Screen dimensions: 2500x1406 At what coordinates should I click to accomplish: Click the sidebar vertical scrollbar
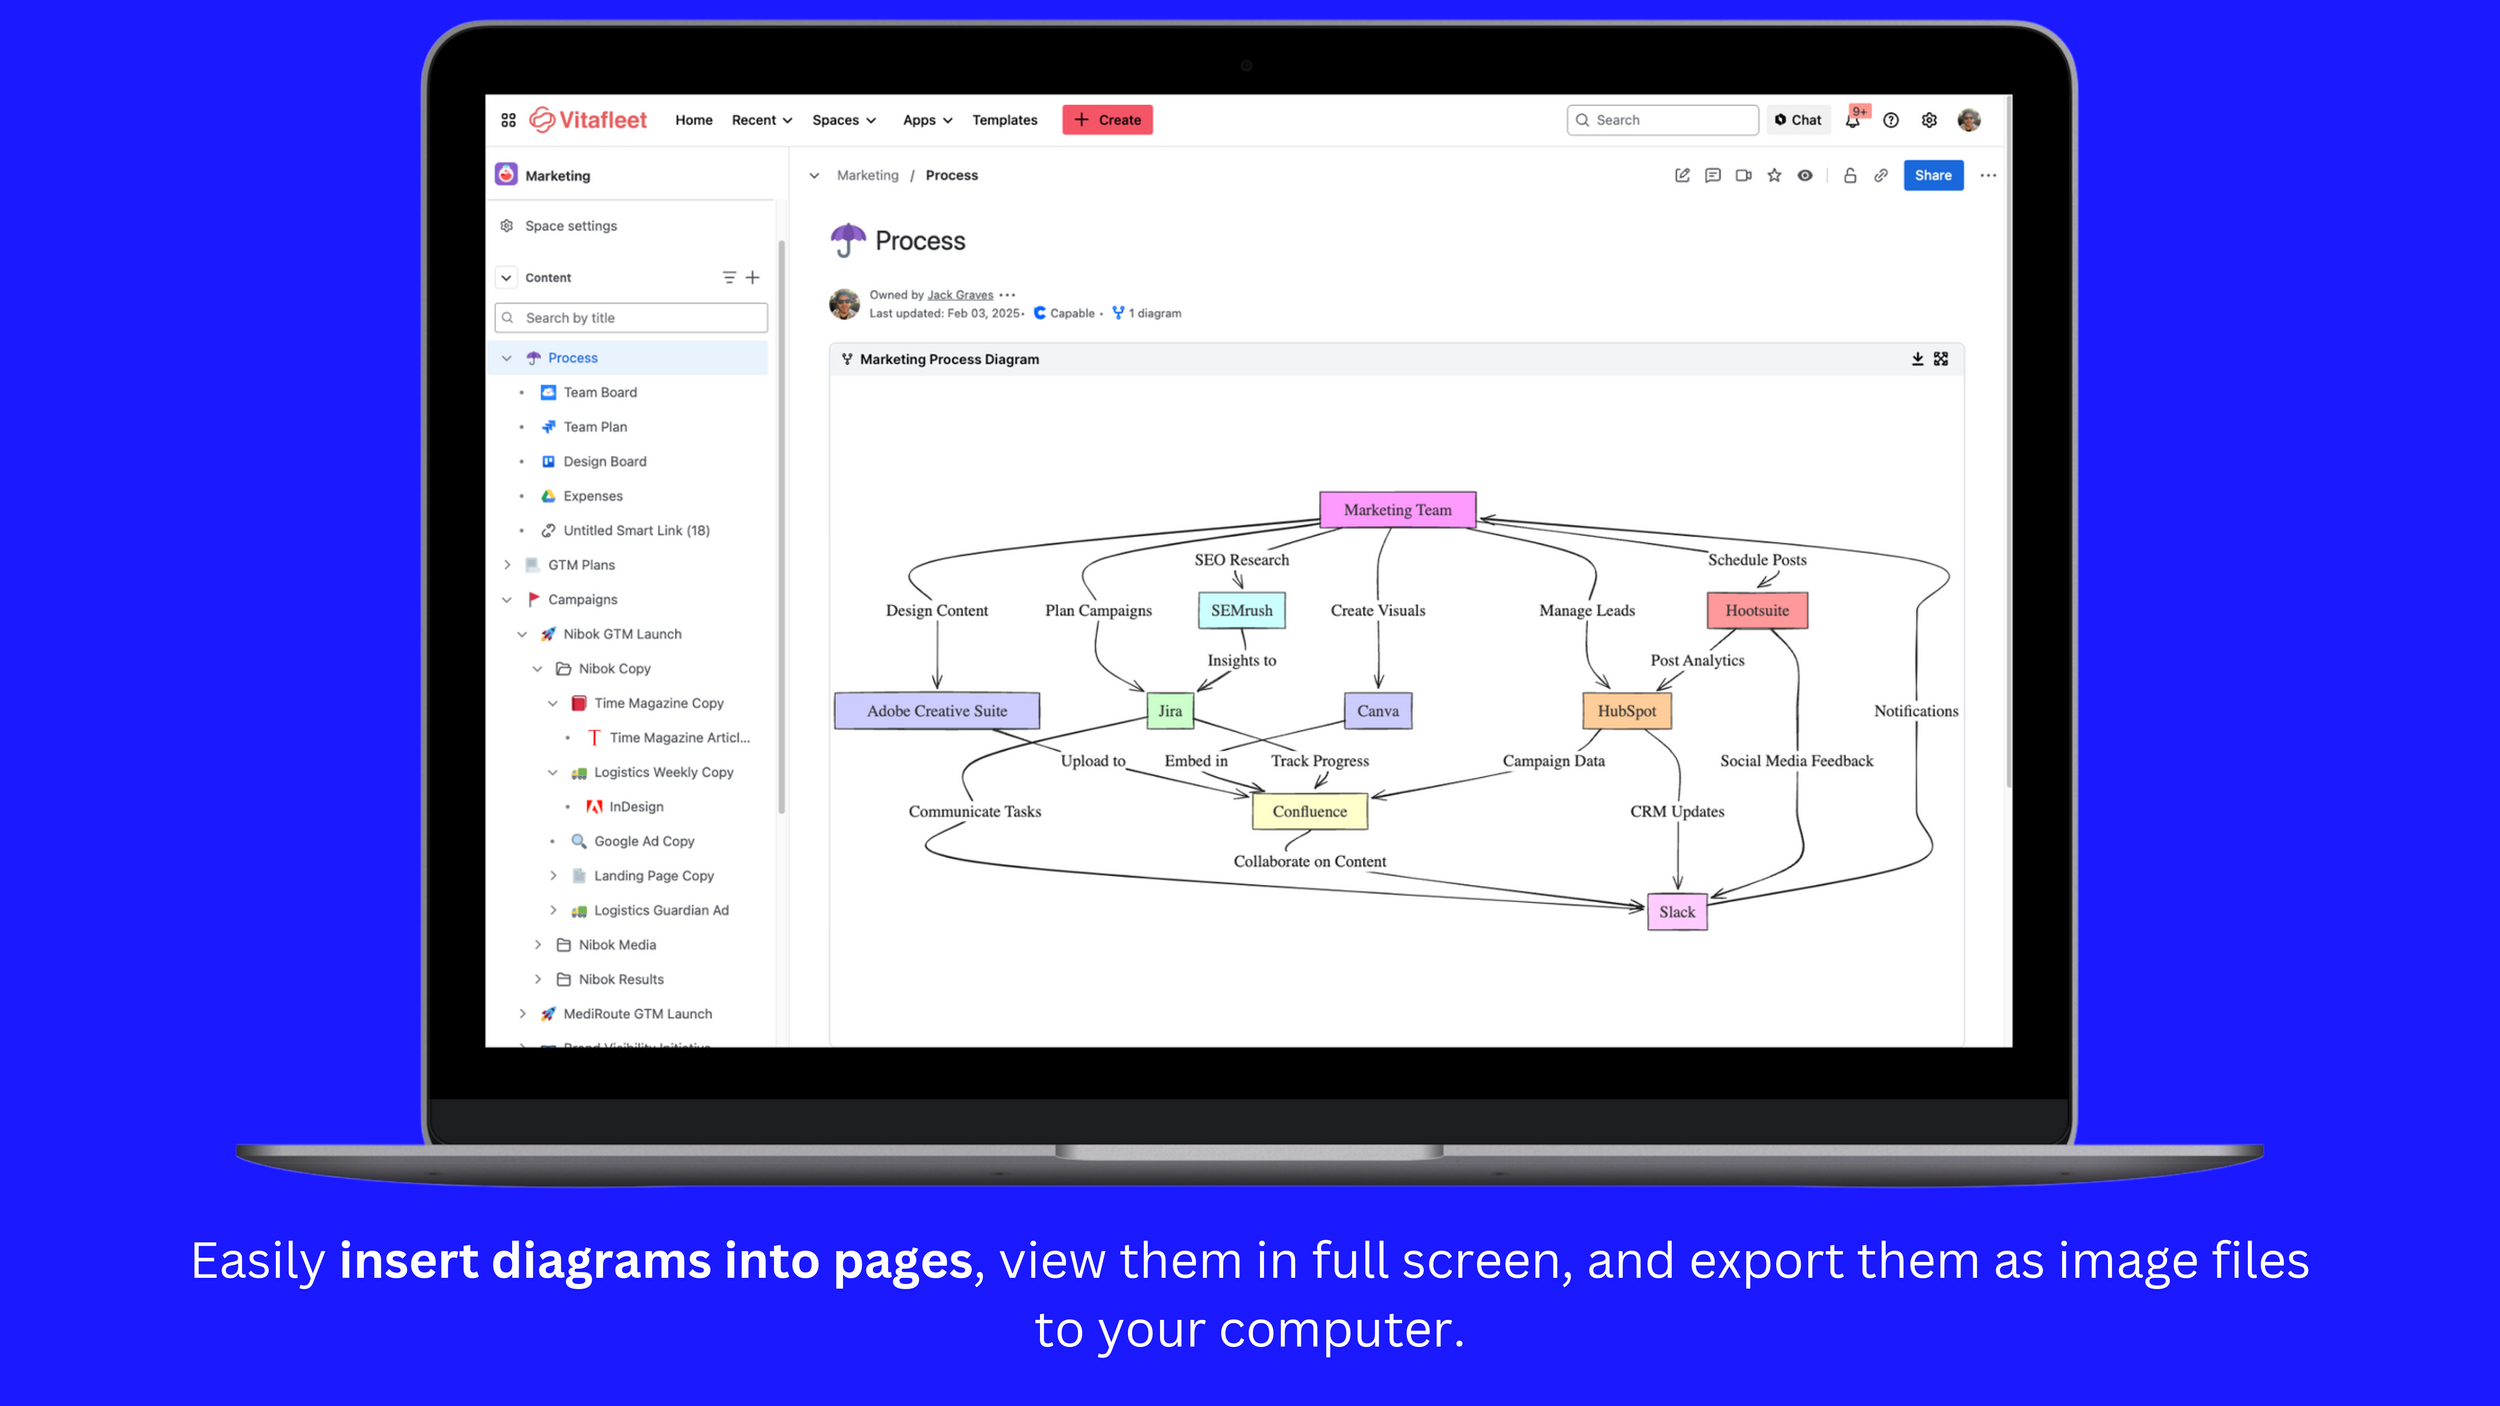[x=781, y=527]
